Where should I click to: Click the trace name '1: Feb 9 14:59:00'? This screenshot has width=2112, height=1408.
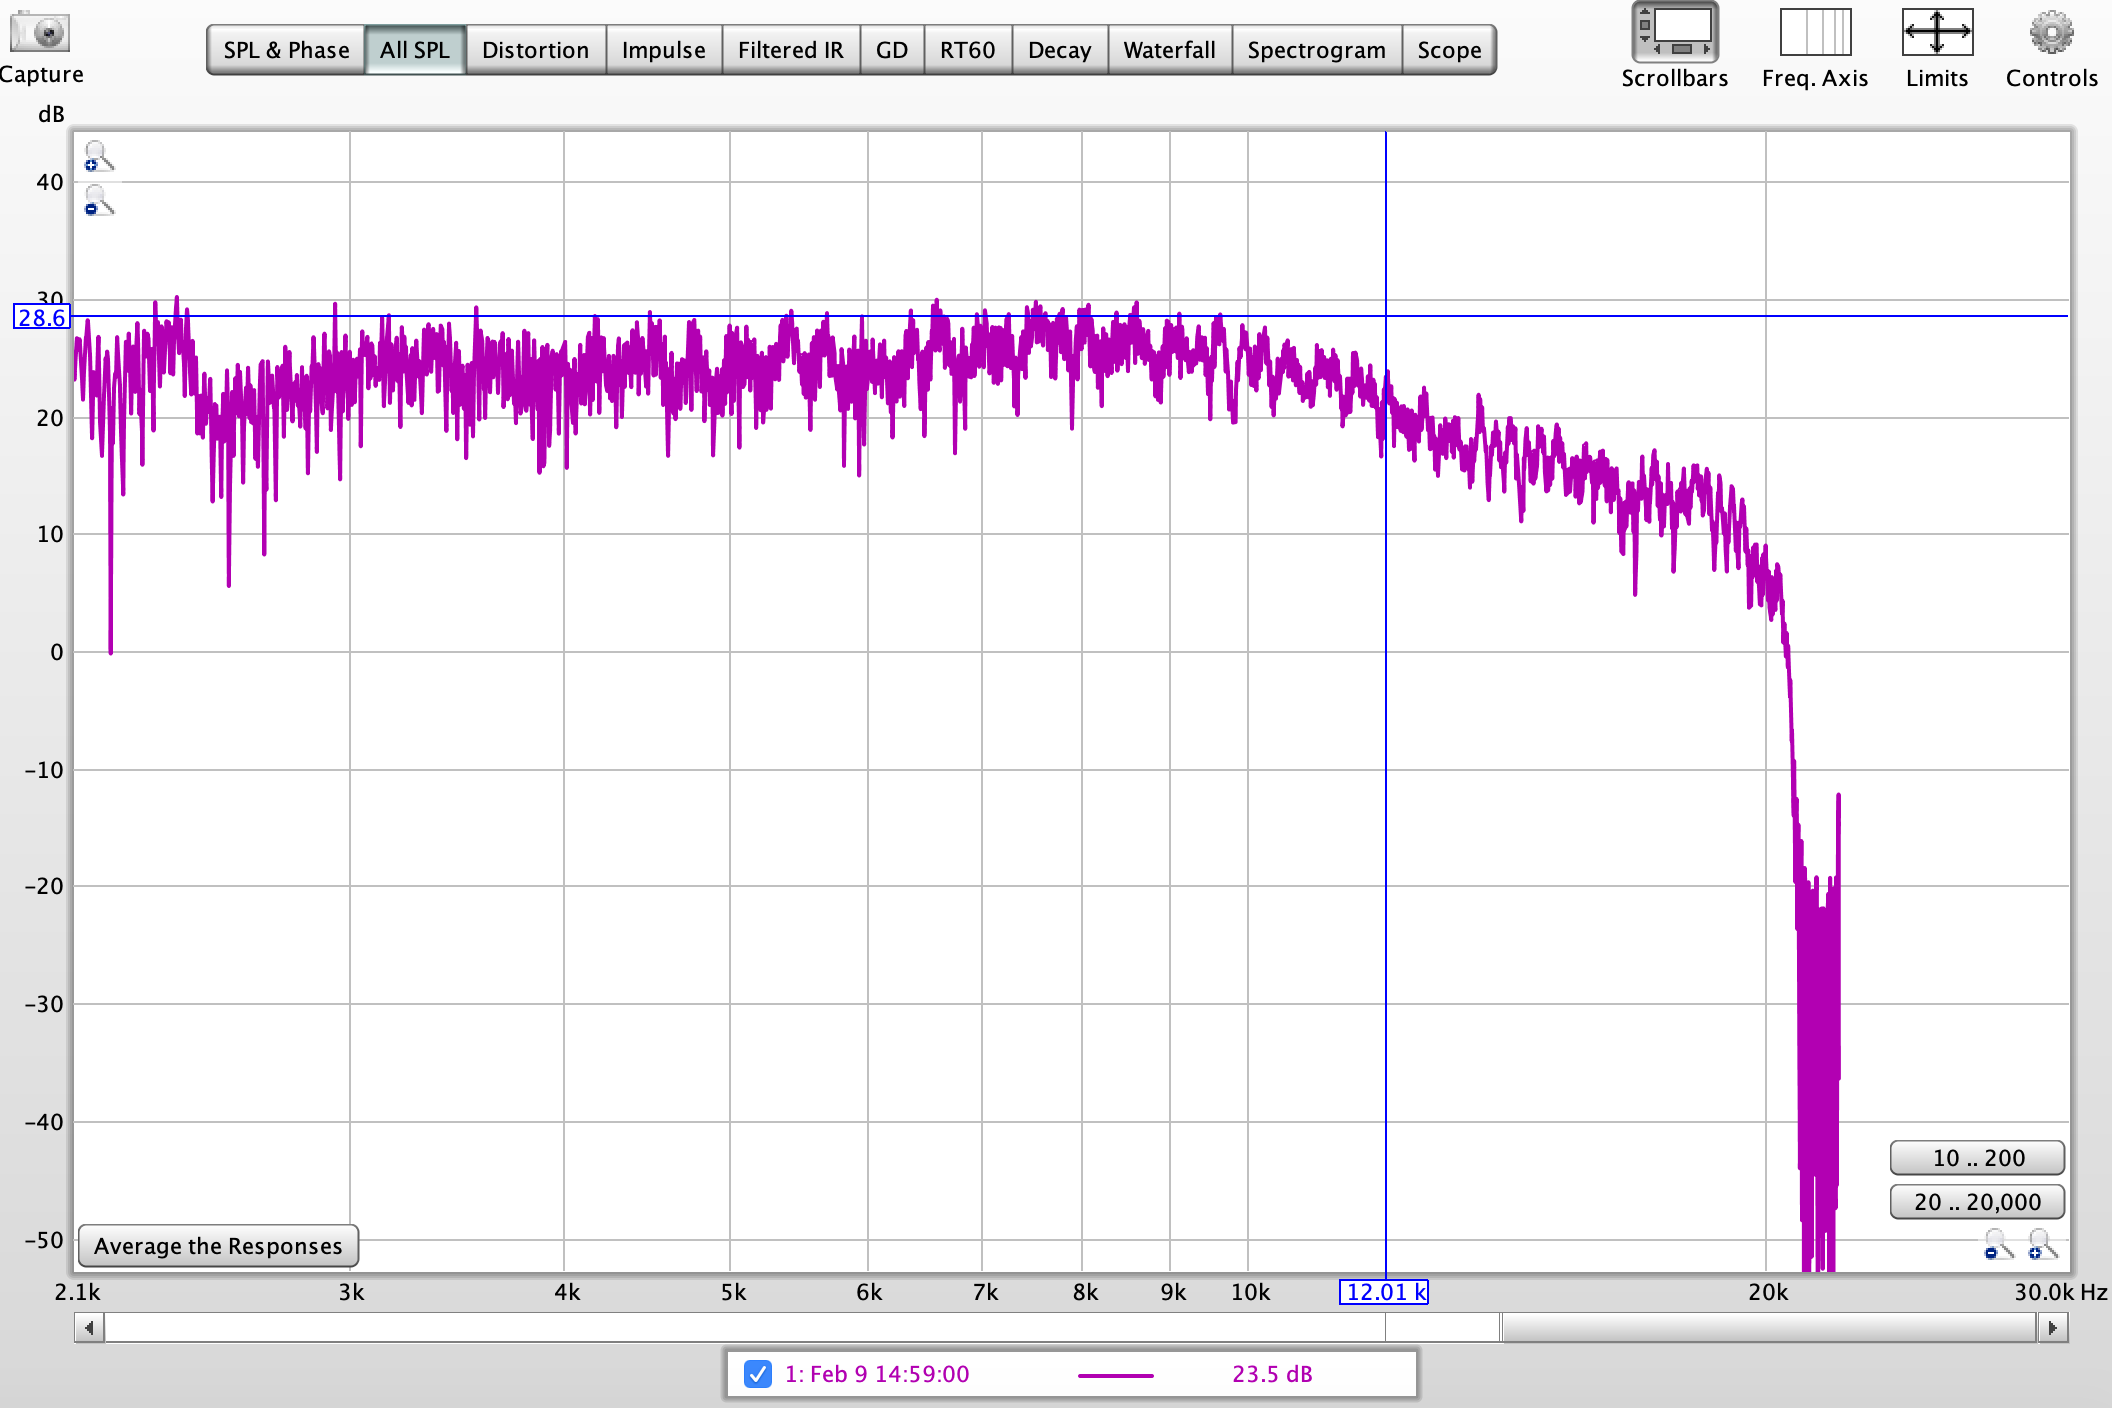pyautogui.click(x=877, y=1374)
